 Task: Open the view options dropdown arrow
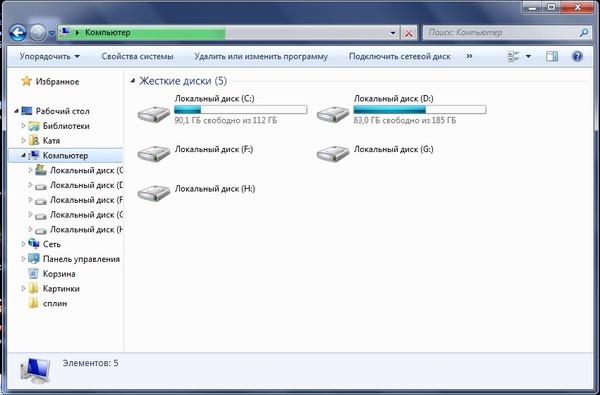tap(528, 56)
